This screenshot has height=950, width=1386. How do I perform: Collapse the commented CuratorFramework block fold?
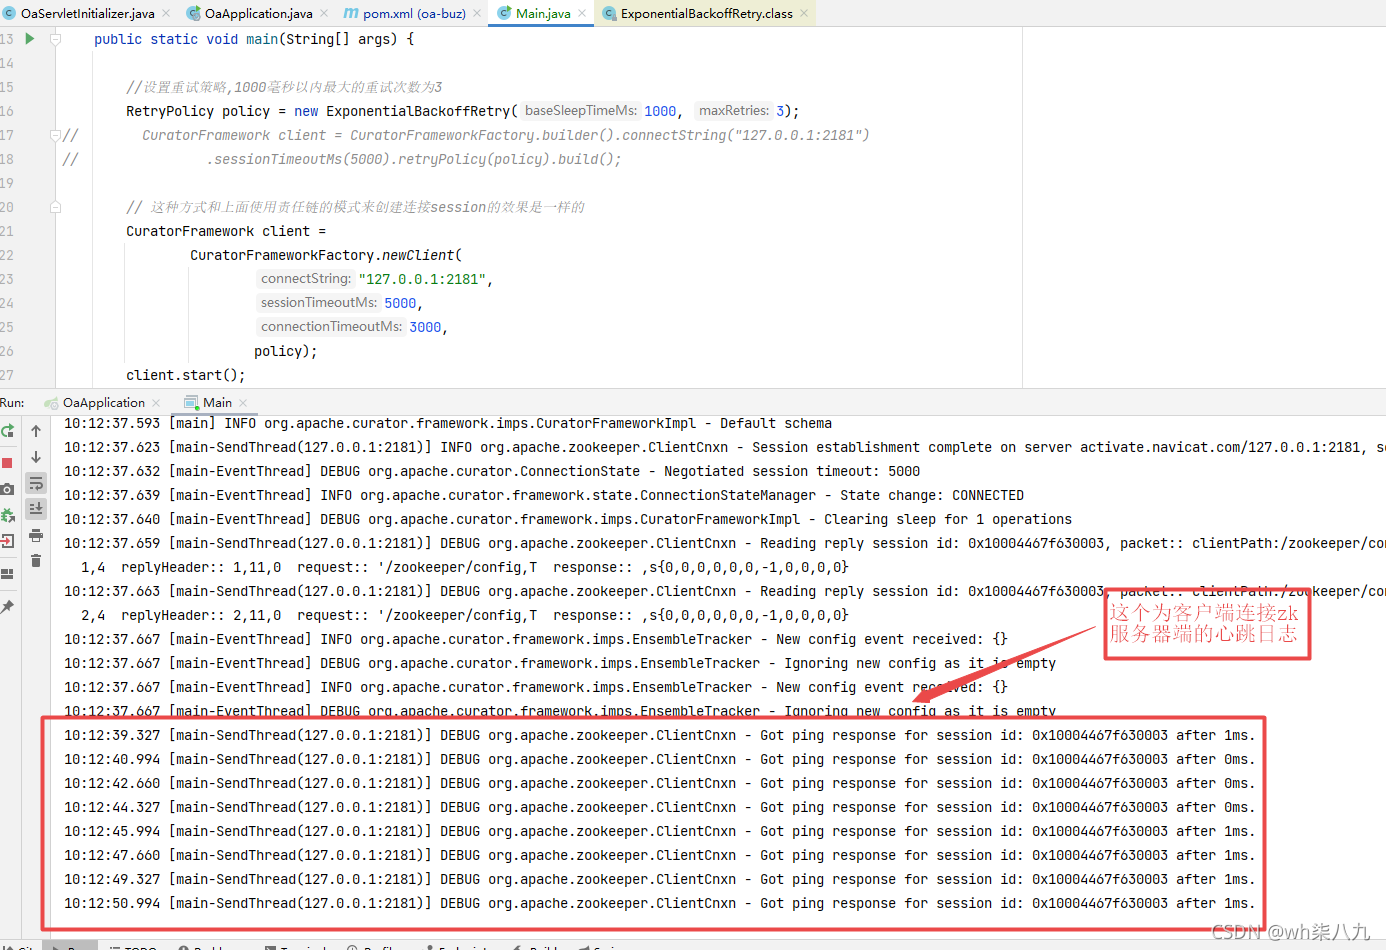[56, 135]
